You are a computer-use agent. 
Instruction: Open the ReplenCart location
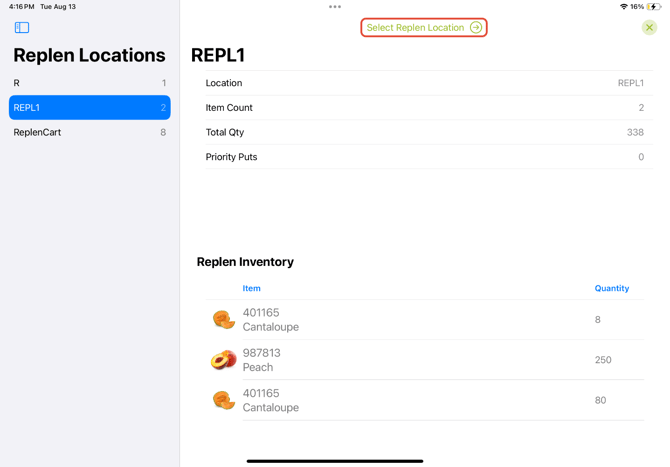pyautogui.click(x=89, y=132)
